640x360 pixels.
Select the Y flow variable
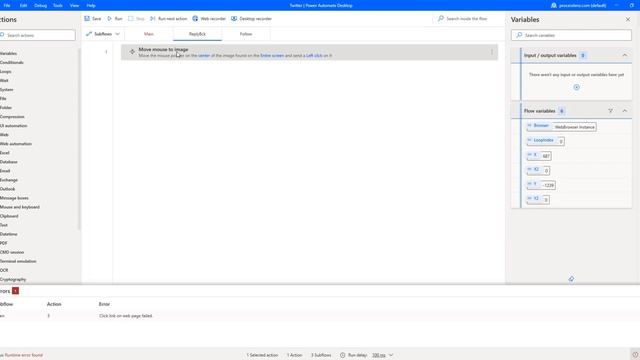[x=541, y=184]
